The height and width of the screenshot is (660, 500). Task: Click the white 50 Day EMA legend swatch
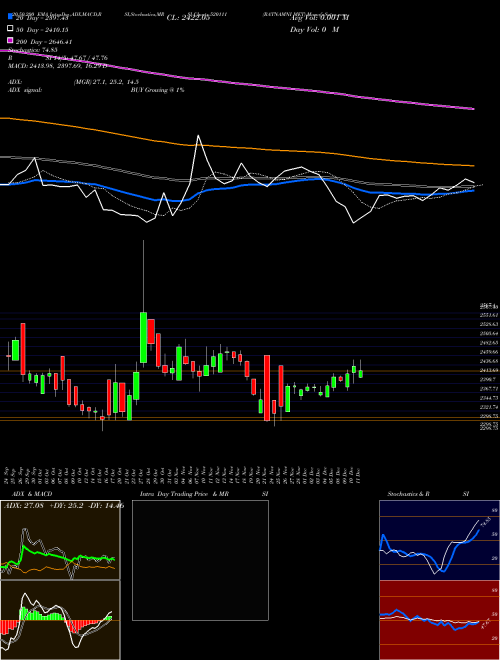click(10, 29)
